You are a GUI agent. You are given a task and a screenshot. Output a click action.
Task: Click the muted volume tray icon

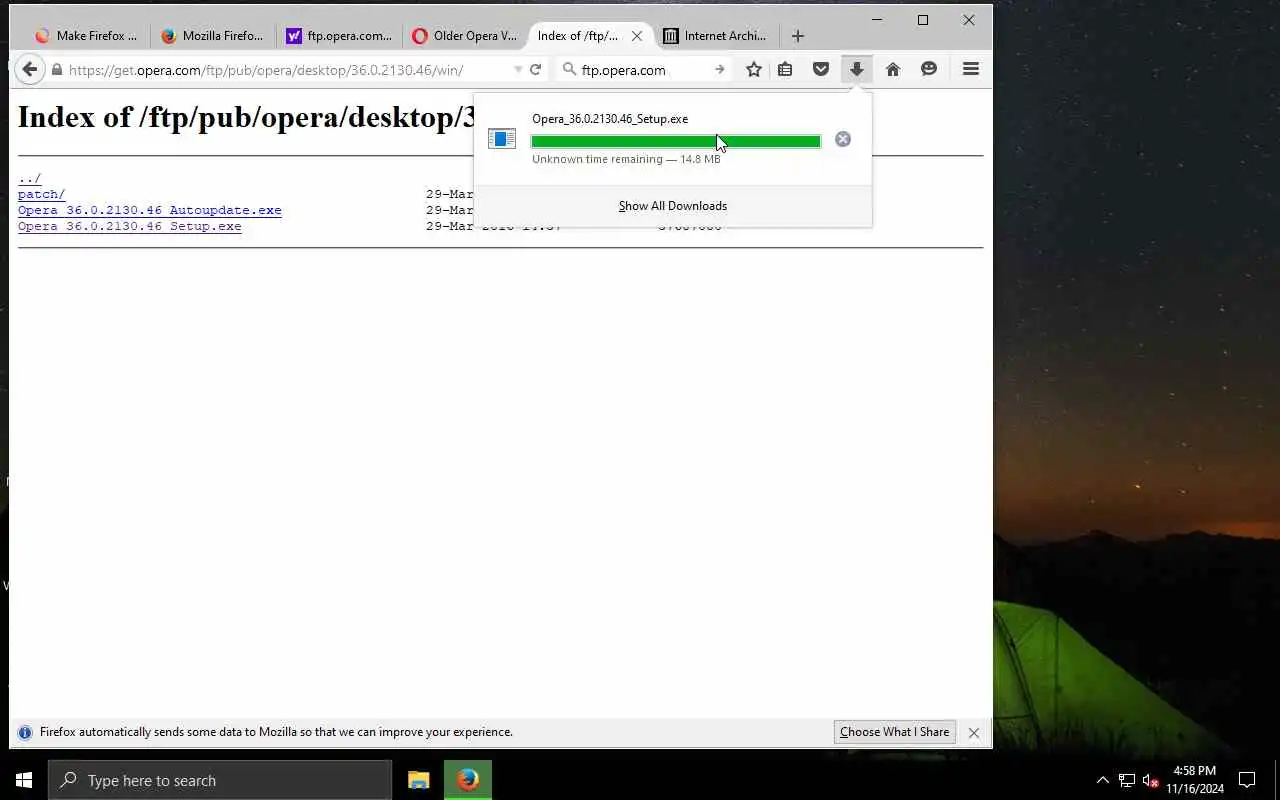1150,780
